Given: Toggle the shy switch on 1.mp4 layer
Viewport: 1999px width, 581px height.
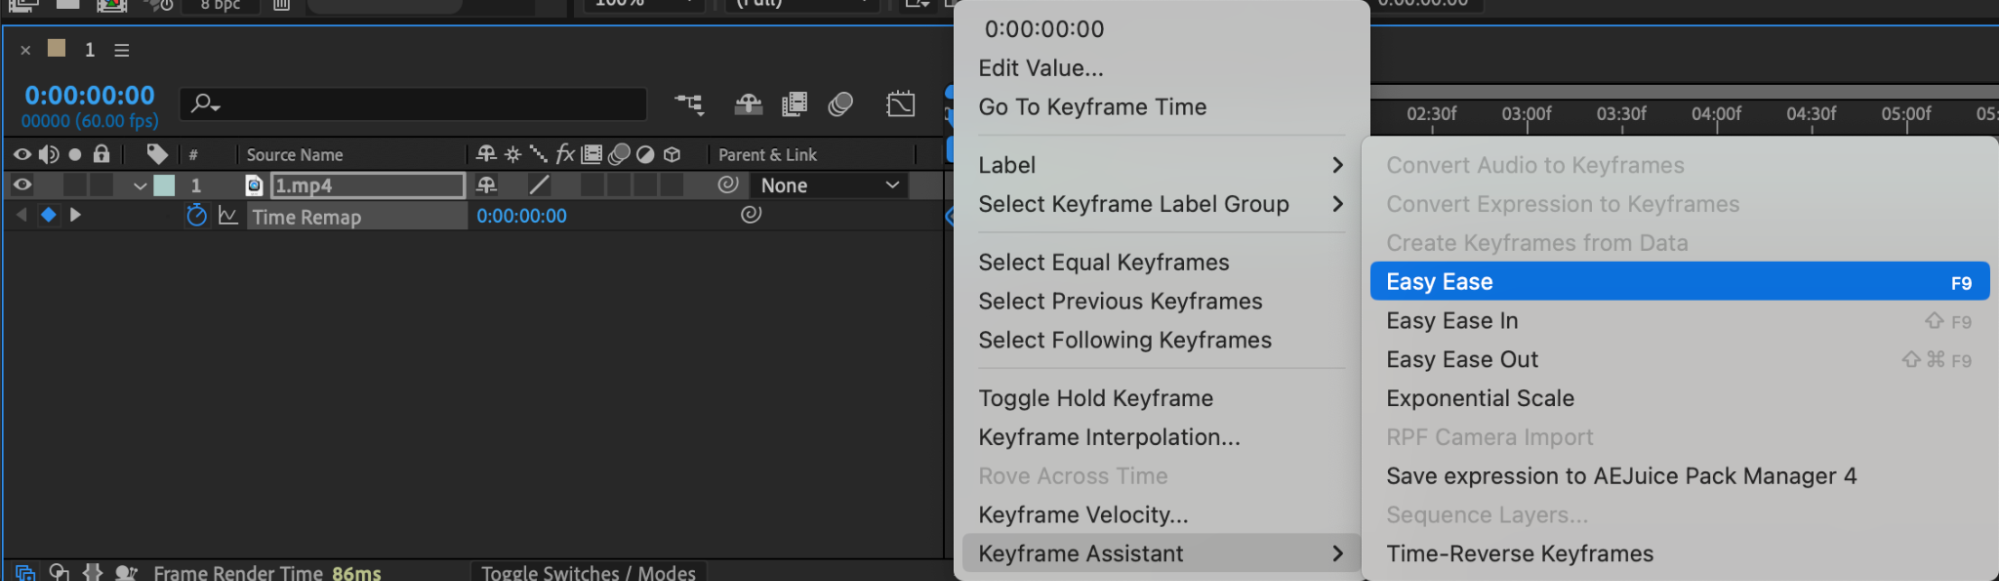Looking at the screenshot, I should coord(486,185).
